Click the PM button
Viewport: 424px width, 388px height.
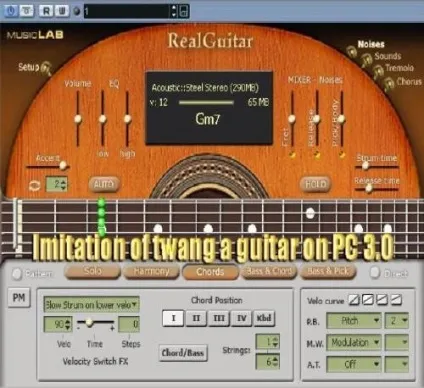19,297
